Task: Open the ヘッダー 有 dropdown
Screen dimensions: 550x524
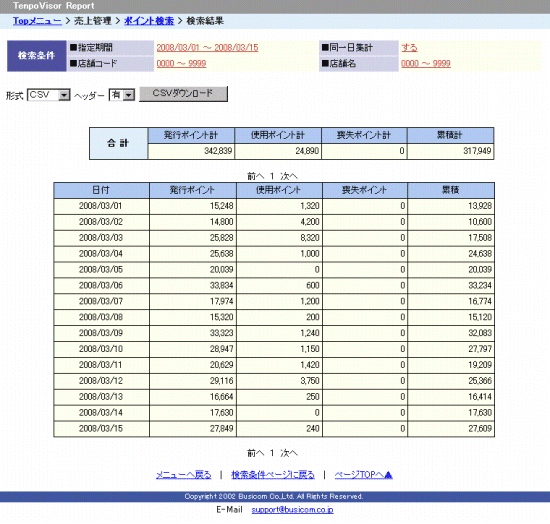Action: [x=122, y=95]
